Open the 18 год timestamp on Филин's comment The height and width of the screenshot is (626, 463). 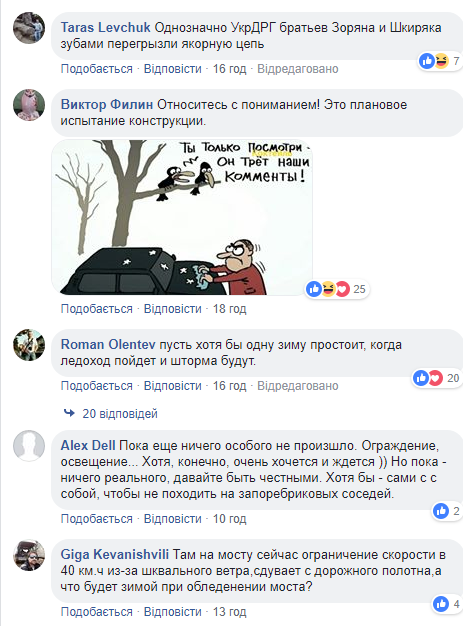230,309
